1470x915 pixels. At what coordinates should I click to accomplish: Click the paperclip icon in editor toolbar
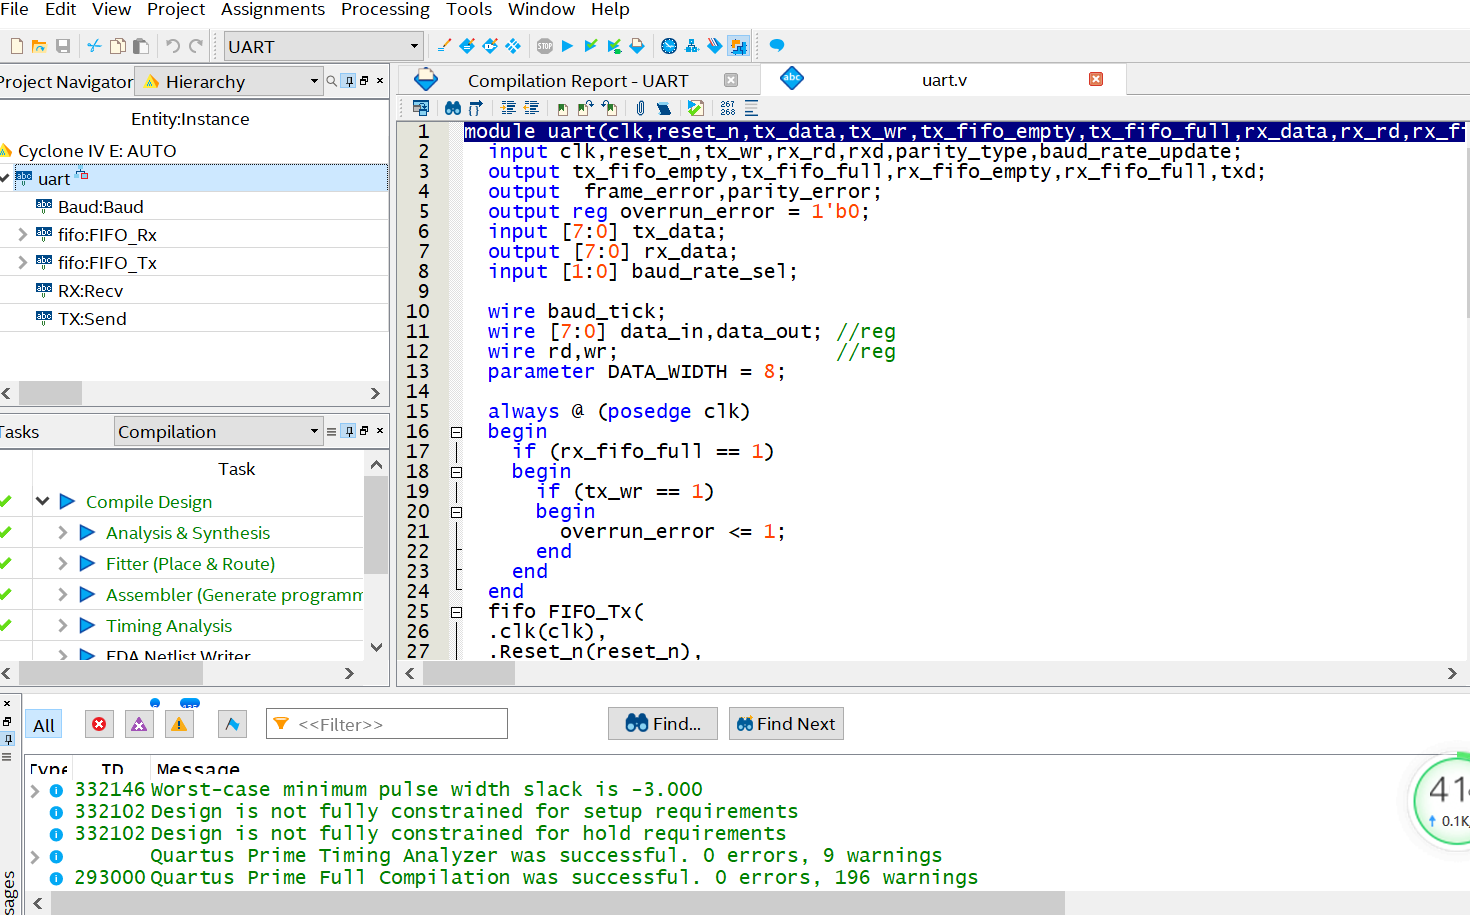[x=640, y=108]
